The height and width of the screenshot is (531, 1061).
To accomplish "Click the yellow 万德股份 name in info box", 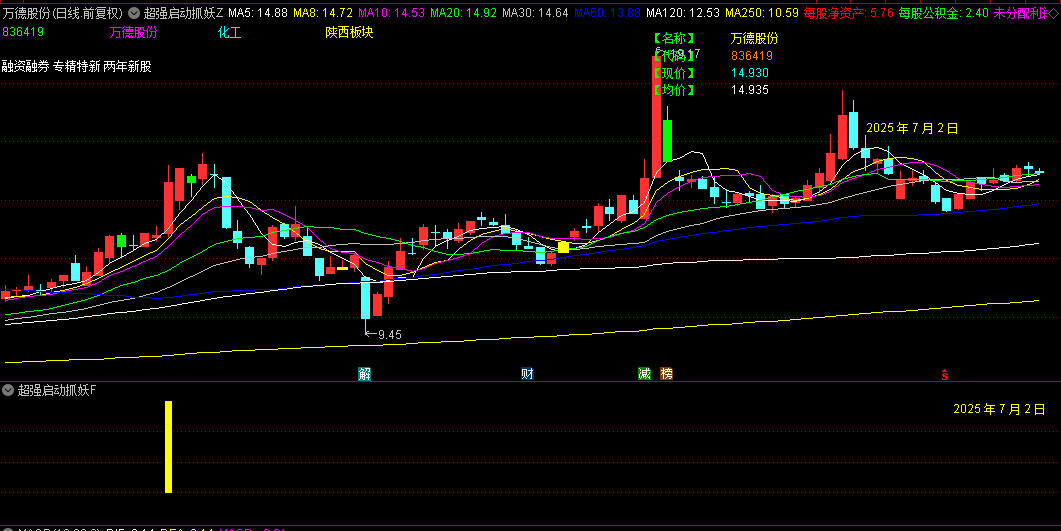I will point(754,39).
